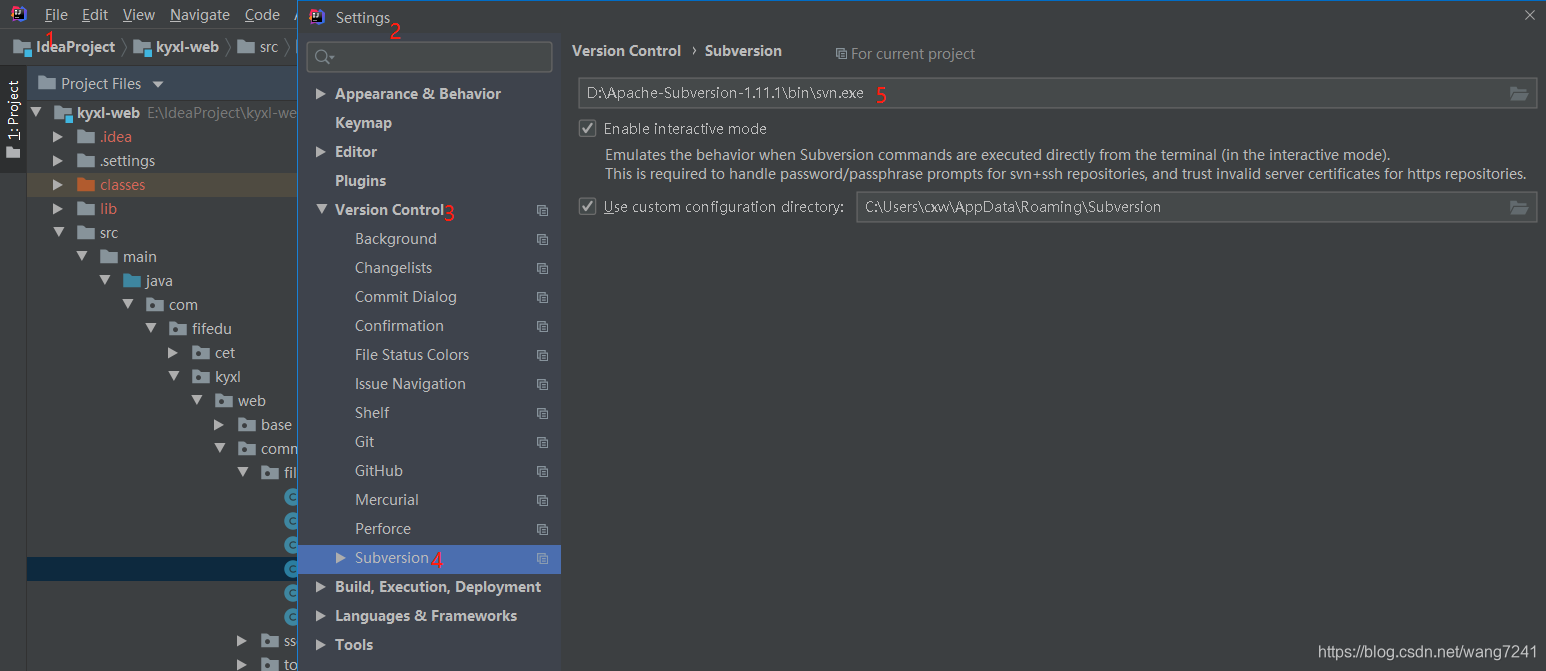Expand the Tools settings category
Viewport: 1546px width, 671px height.
point(321,645)
